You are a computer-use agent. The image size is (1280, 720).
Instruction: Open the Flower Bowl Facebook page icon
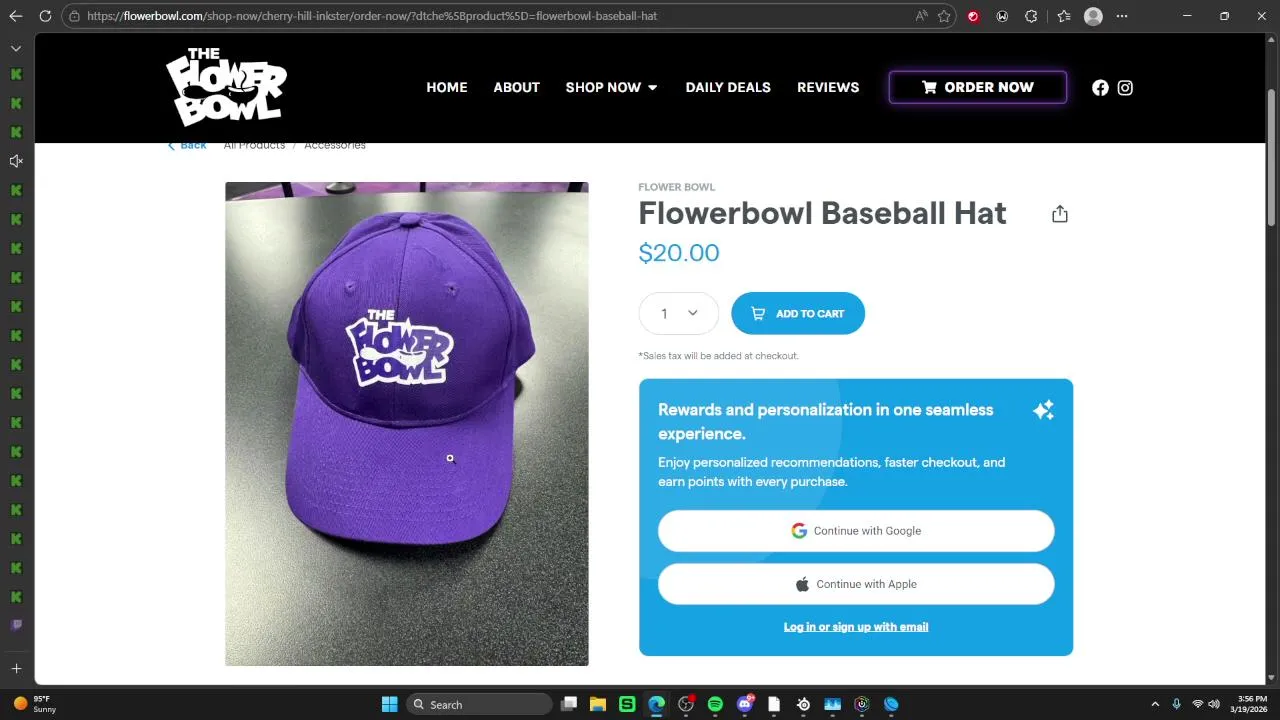pyautogui.click(x=1100, y=88)
